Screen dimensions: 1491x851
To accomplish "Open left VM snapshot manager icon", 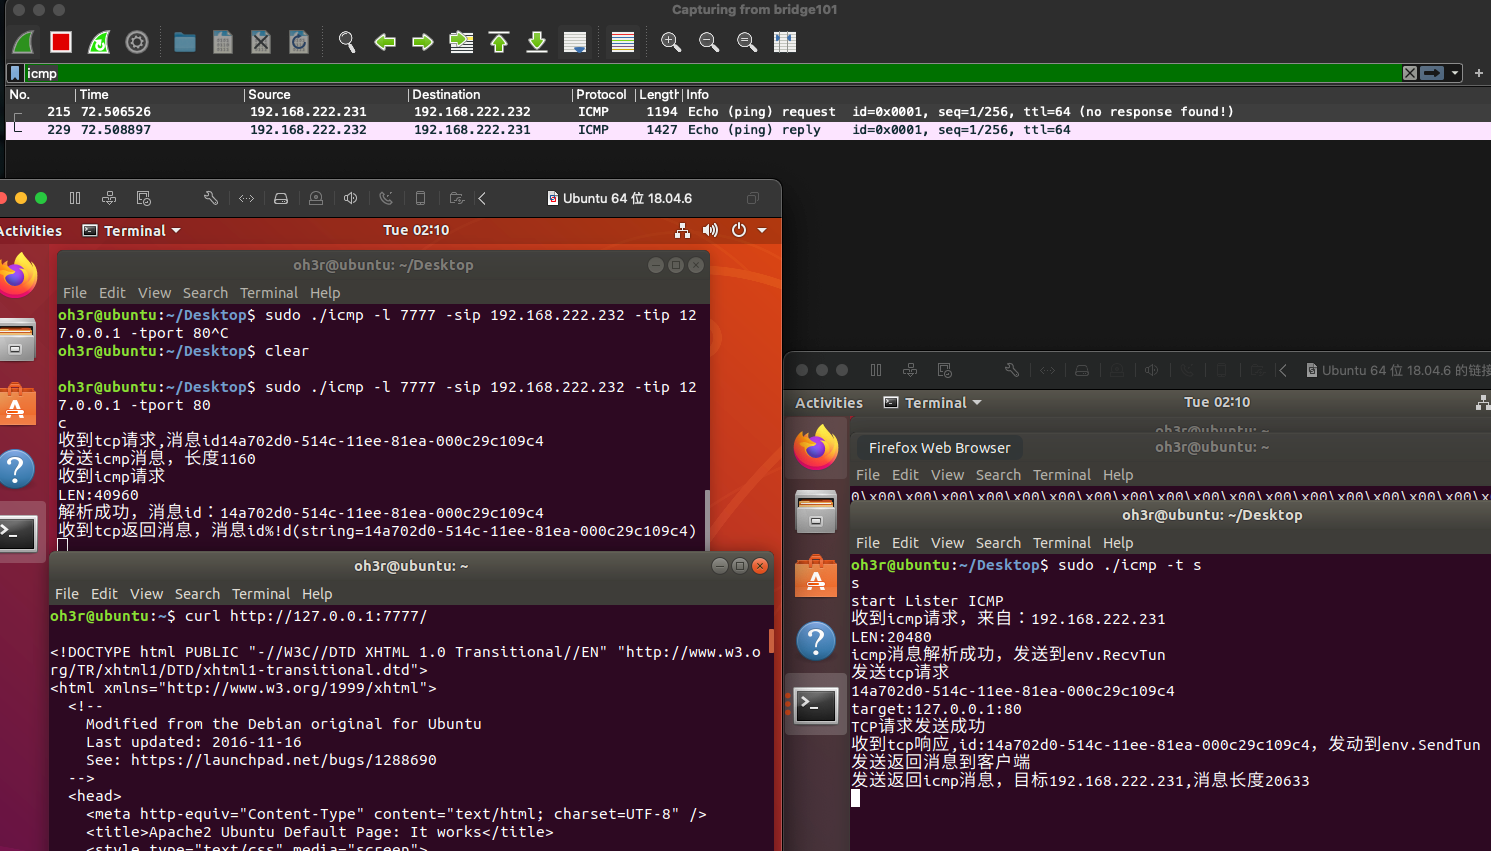I will click(143, 198).
